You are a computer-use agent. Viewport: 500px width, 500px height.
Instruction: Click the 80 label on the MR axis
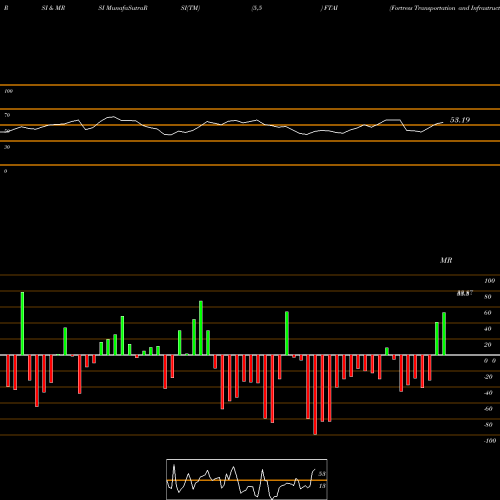pyautogui.click(x=488, y=297)
